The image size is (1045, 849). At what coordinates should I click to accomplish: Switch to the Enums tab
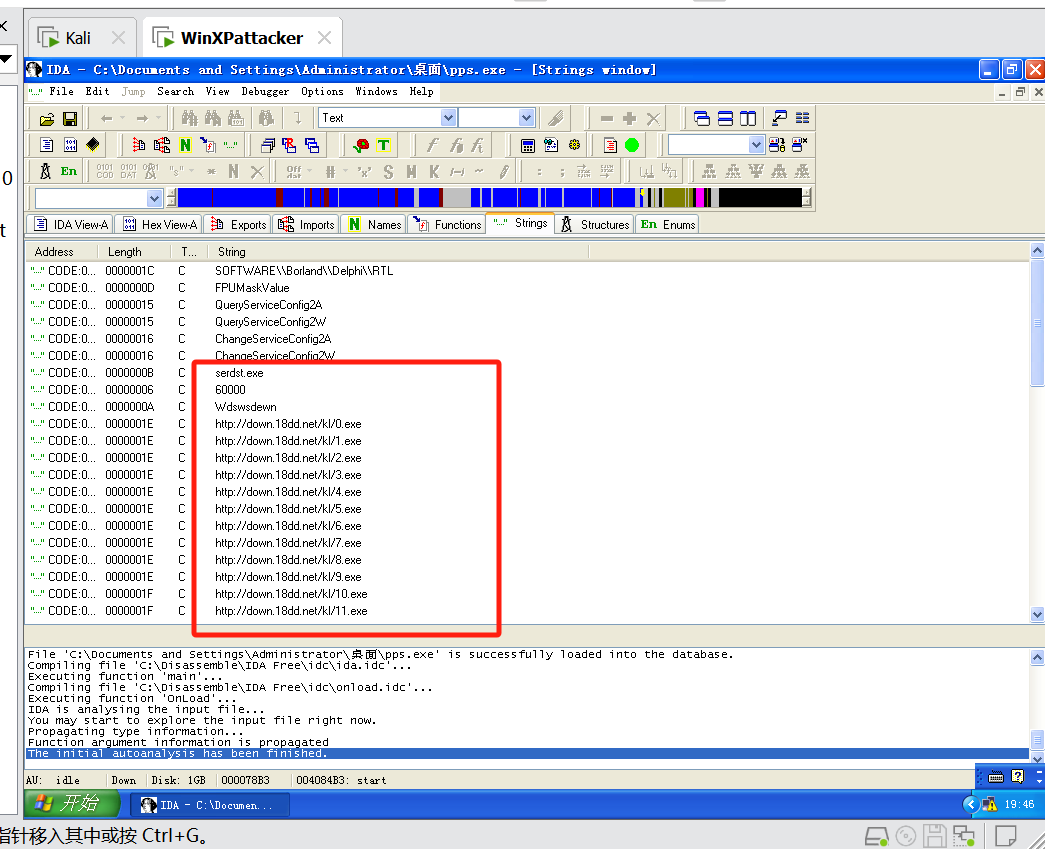668,225
